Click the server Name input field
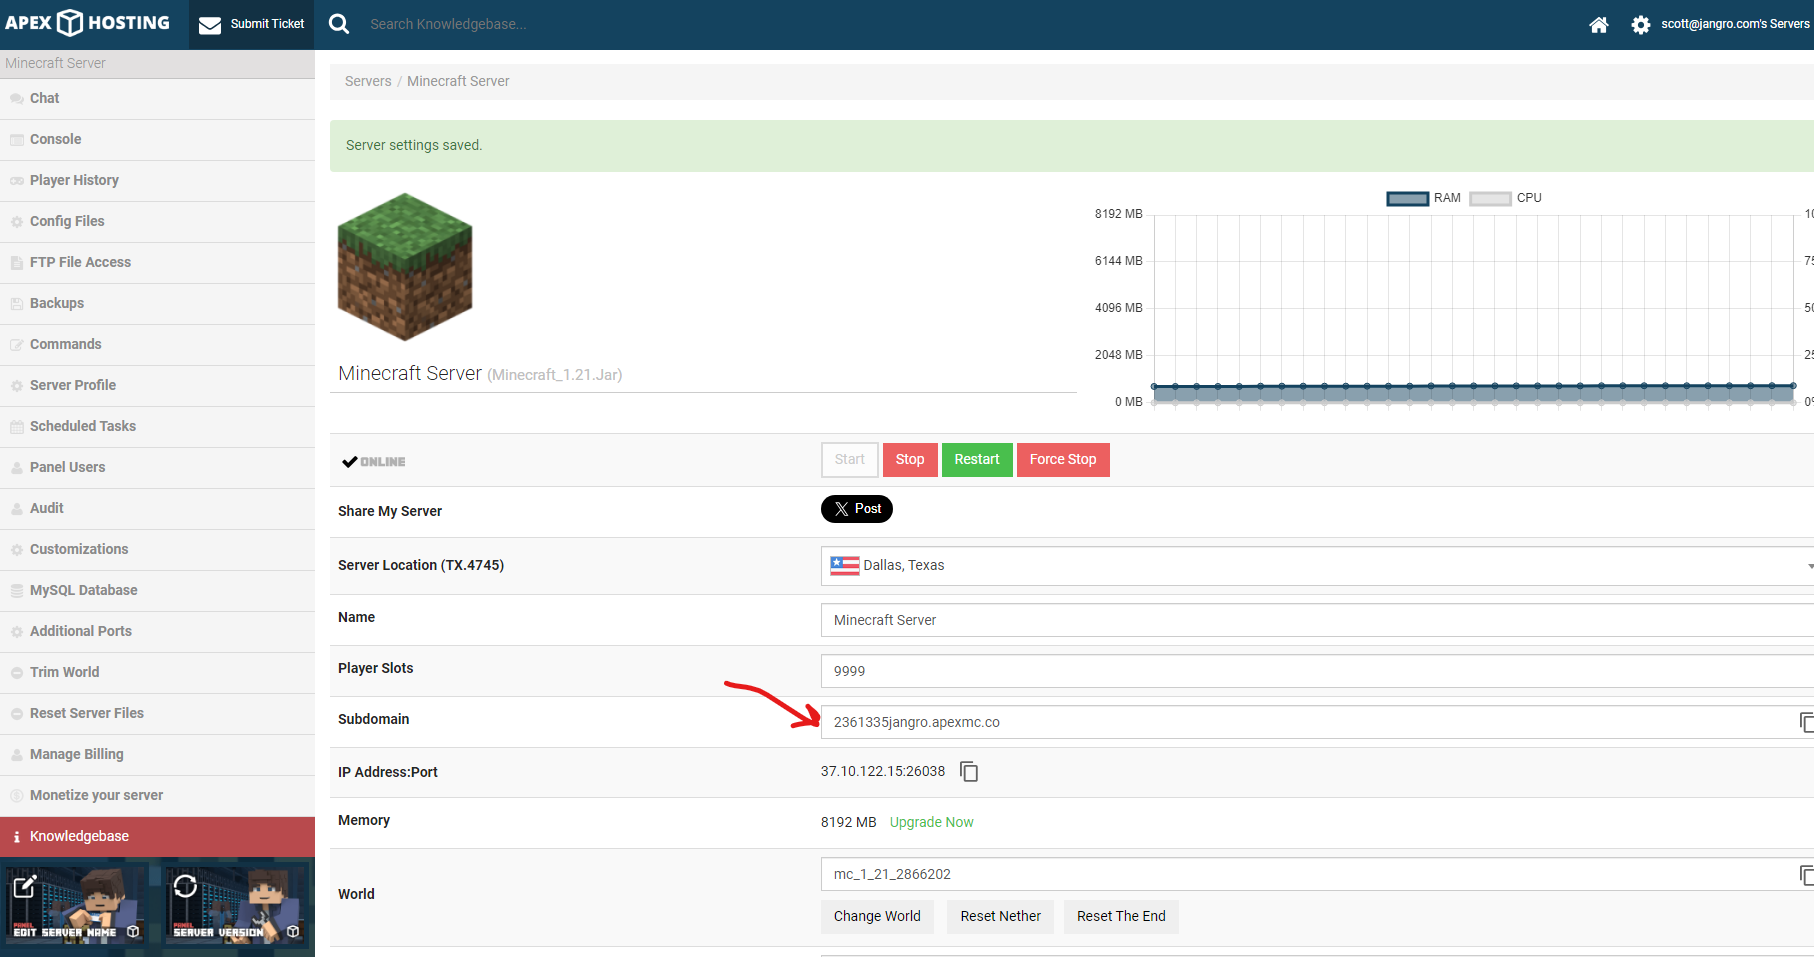1814x957 pixels. 1317,620
